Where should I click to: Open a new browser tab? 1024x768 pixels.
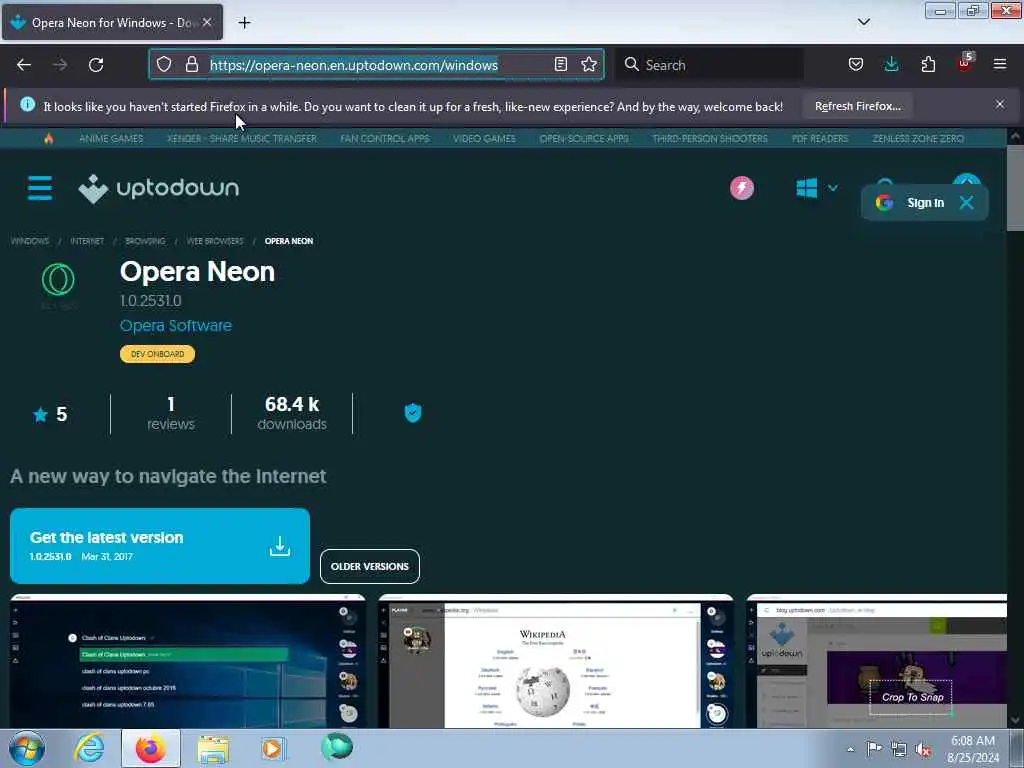[244, 23]
